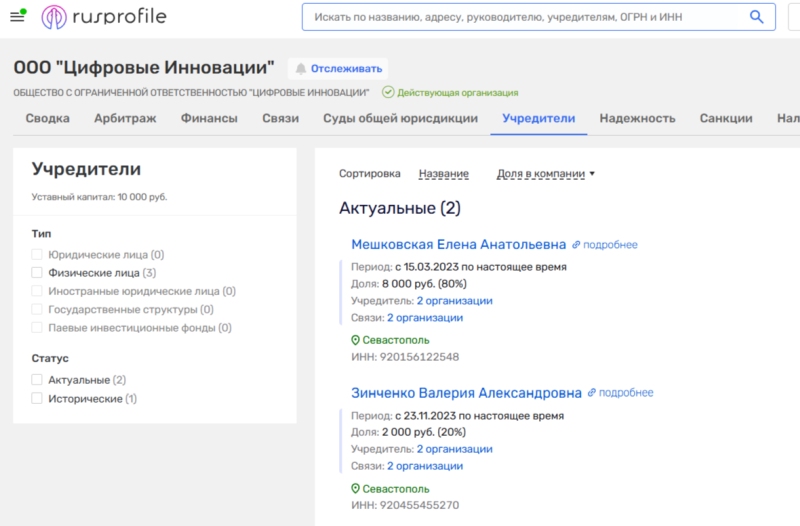The height and width of the screenshot is (526, 800).
Task: Enable the Актуальные status checkbox
Action: (x=37, y=380)
